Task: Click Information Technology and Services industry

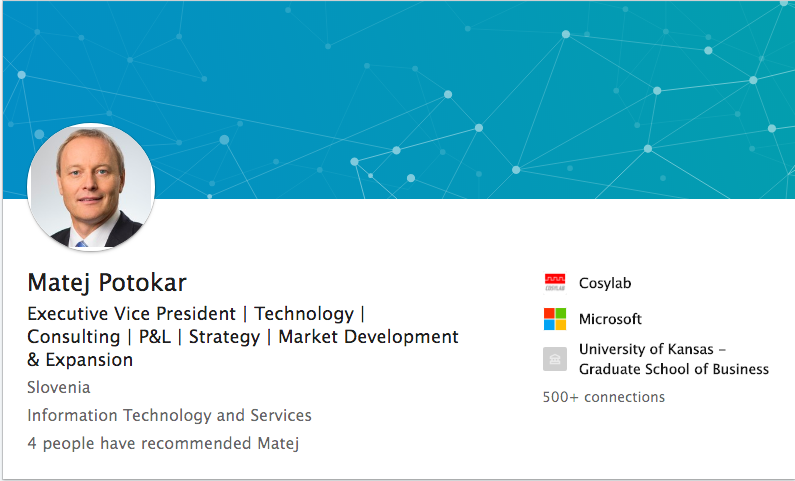Action: click(169, 415)
